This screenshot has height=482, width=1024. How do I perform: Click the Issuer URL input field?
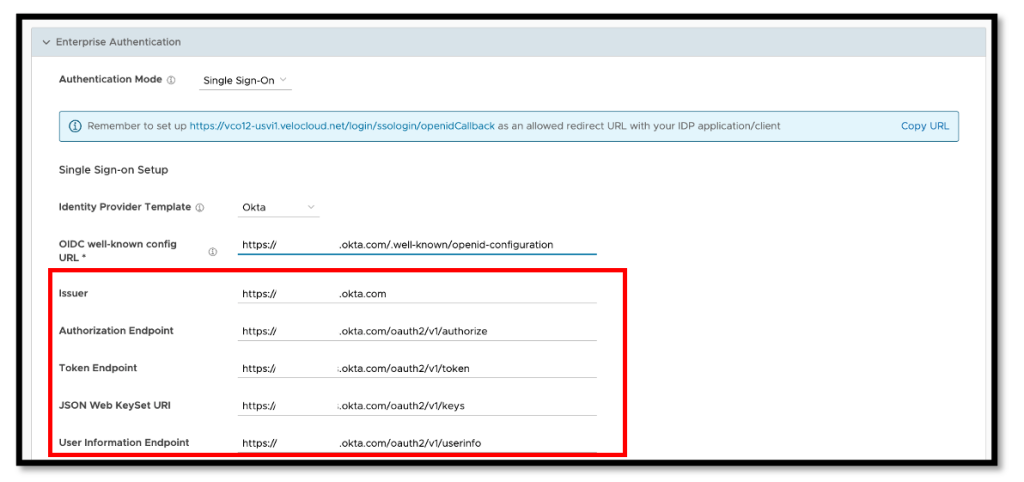416,294
